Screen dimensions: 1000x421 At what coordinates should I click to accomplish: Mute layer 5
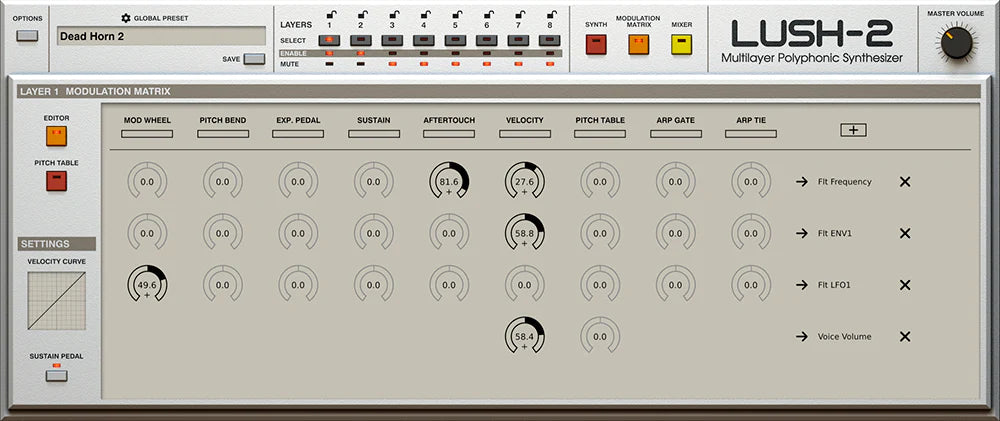455,64
